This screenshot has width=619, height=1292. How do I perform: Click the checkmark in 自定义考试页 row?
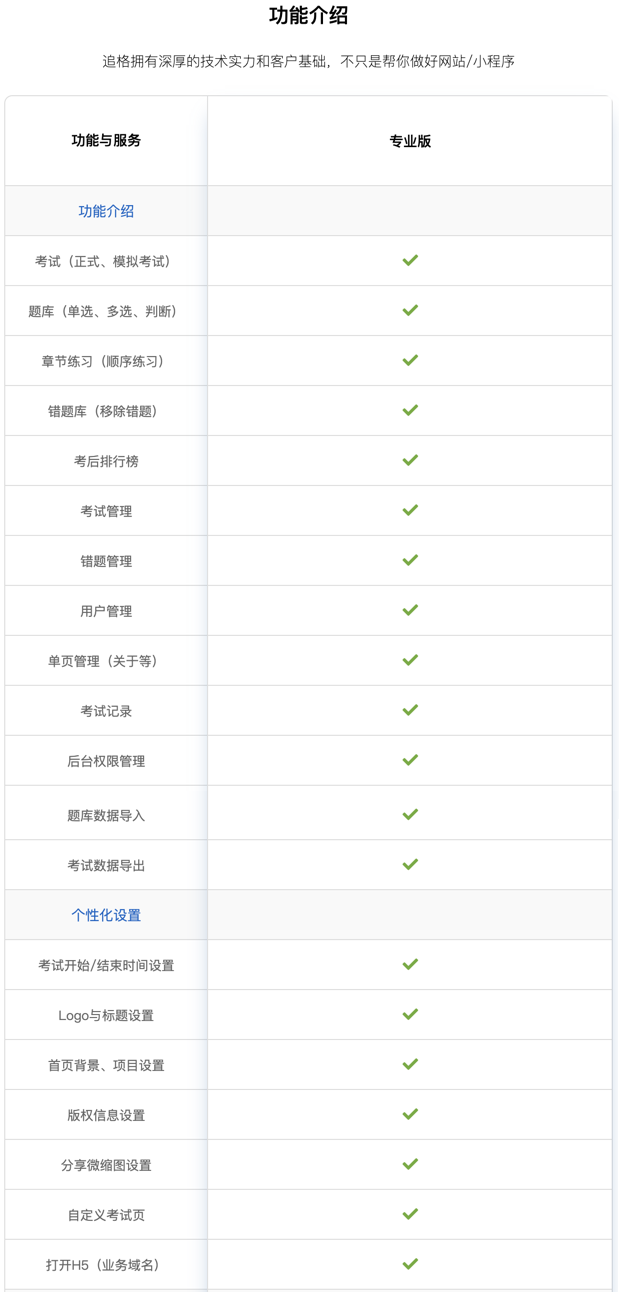410,1214
